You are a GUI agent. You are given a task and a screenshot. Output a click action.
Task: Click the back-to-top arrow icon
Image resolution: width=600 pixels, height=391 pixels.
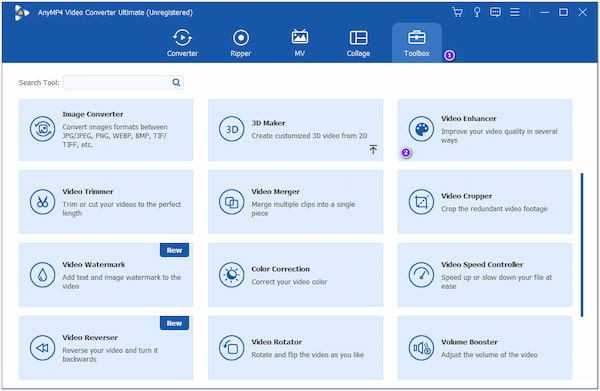click(x=373, y=149)
